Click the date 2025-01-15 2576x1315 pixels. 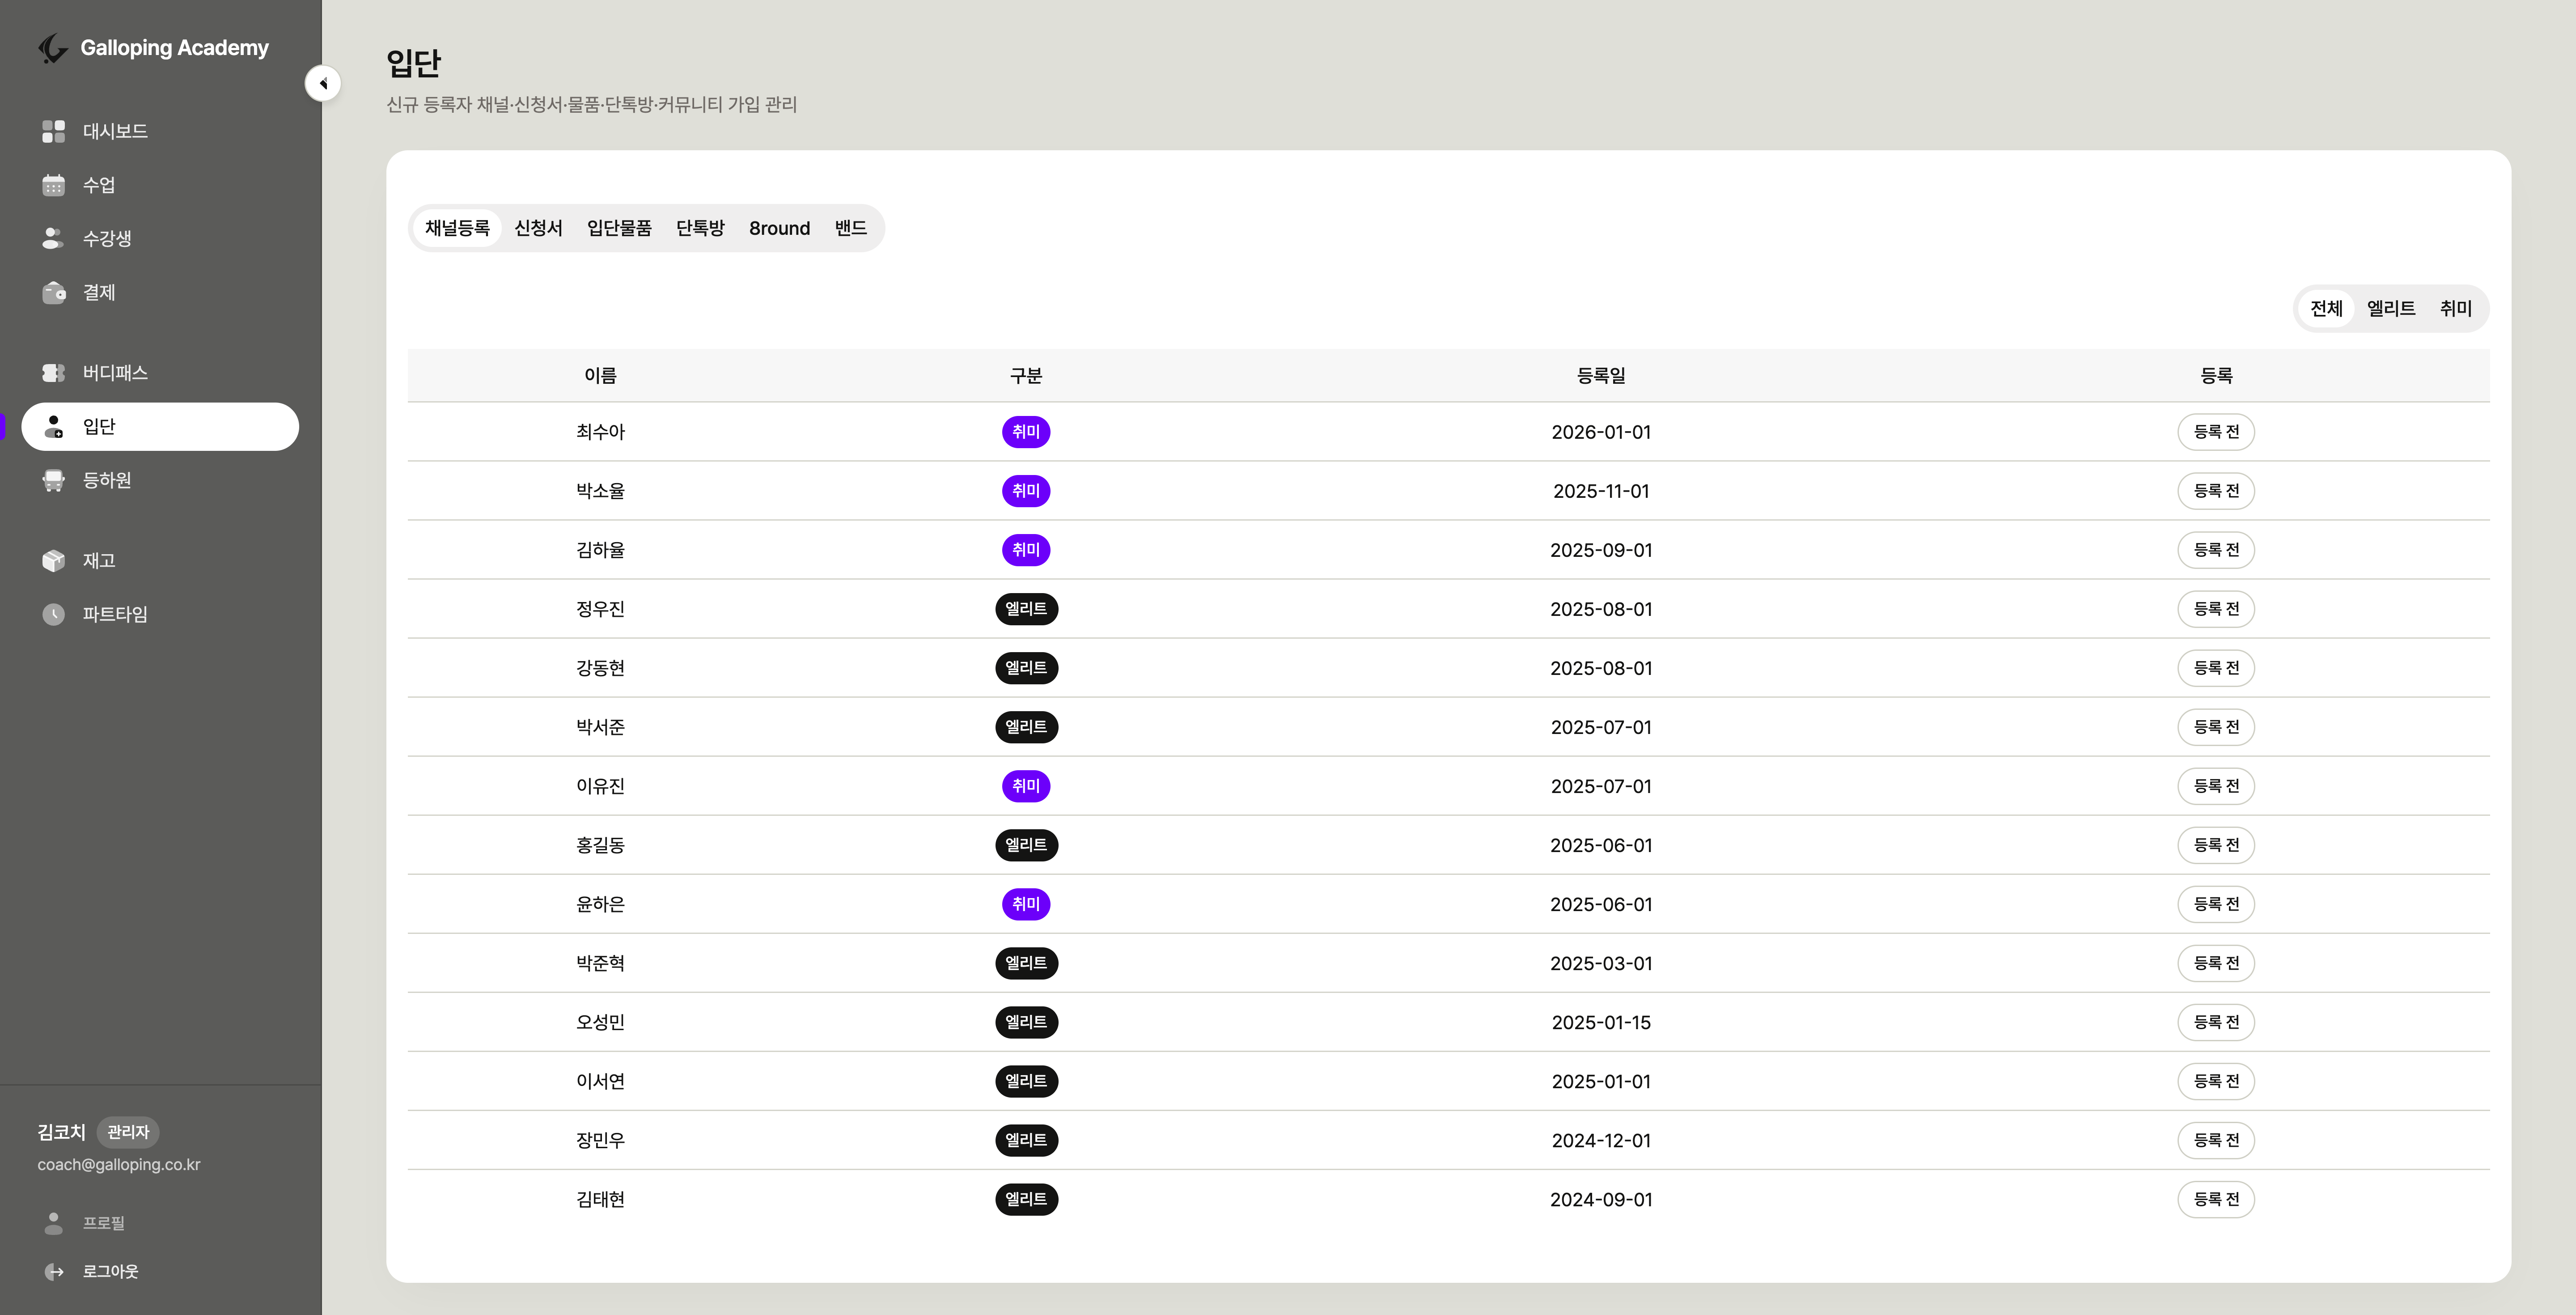(x=1601, y=1022)
